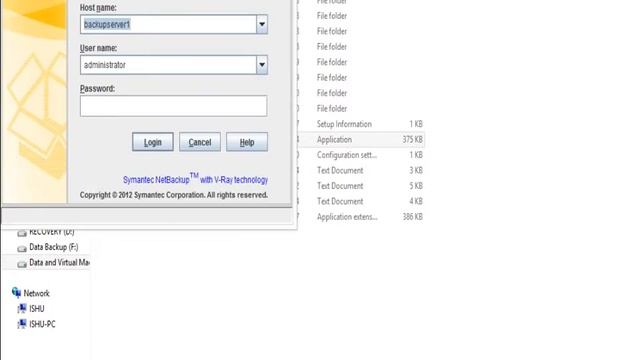Screen dimensions: 640x360
Task: Click the Cancel button
Action: click(x=200, y=142)
